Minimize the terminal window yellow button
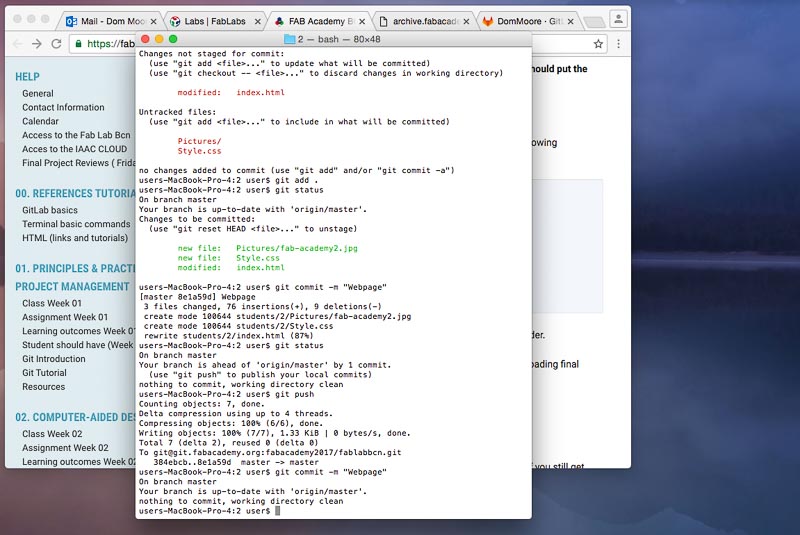800x535 pixels. coord(159,39)
